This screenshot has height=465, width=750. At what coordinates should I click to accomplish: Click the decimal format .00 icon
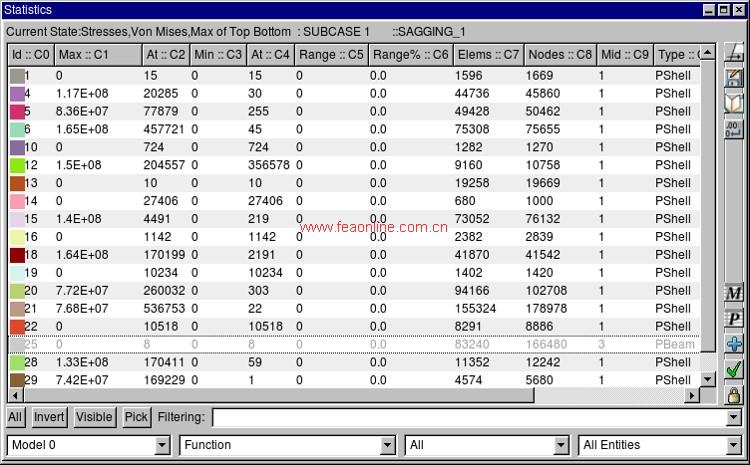tap(734, 127)
